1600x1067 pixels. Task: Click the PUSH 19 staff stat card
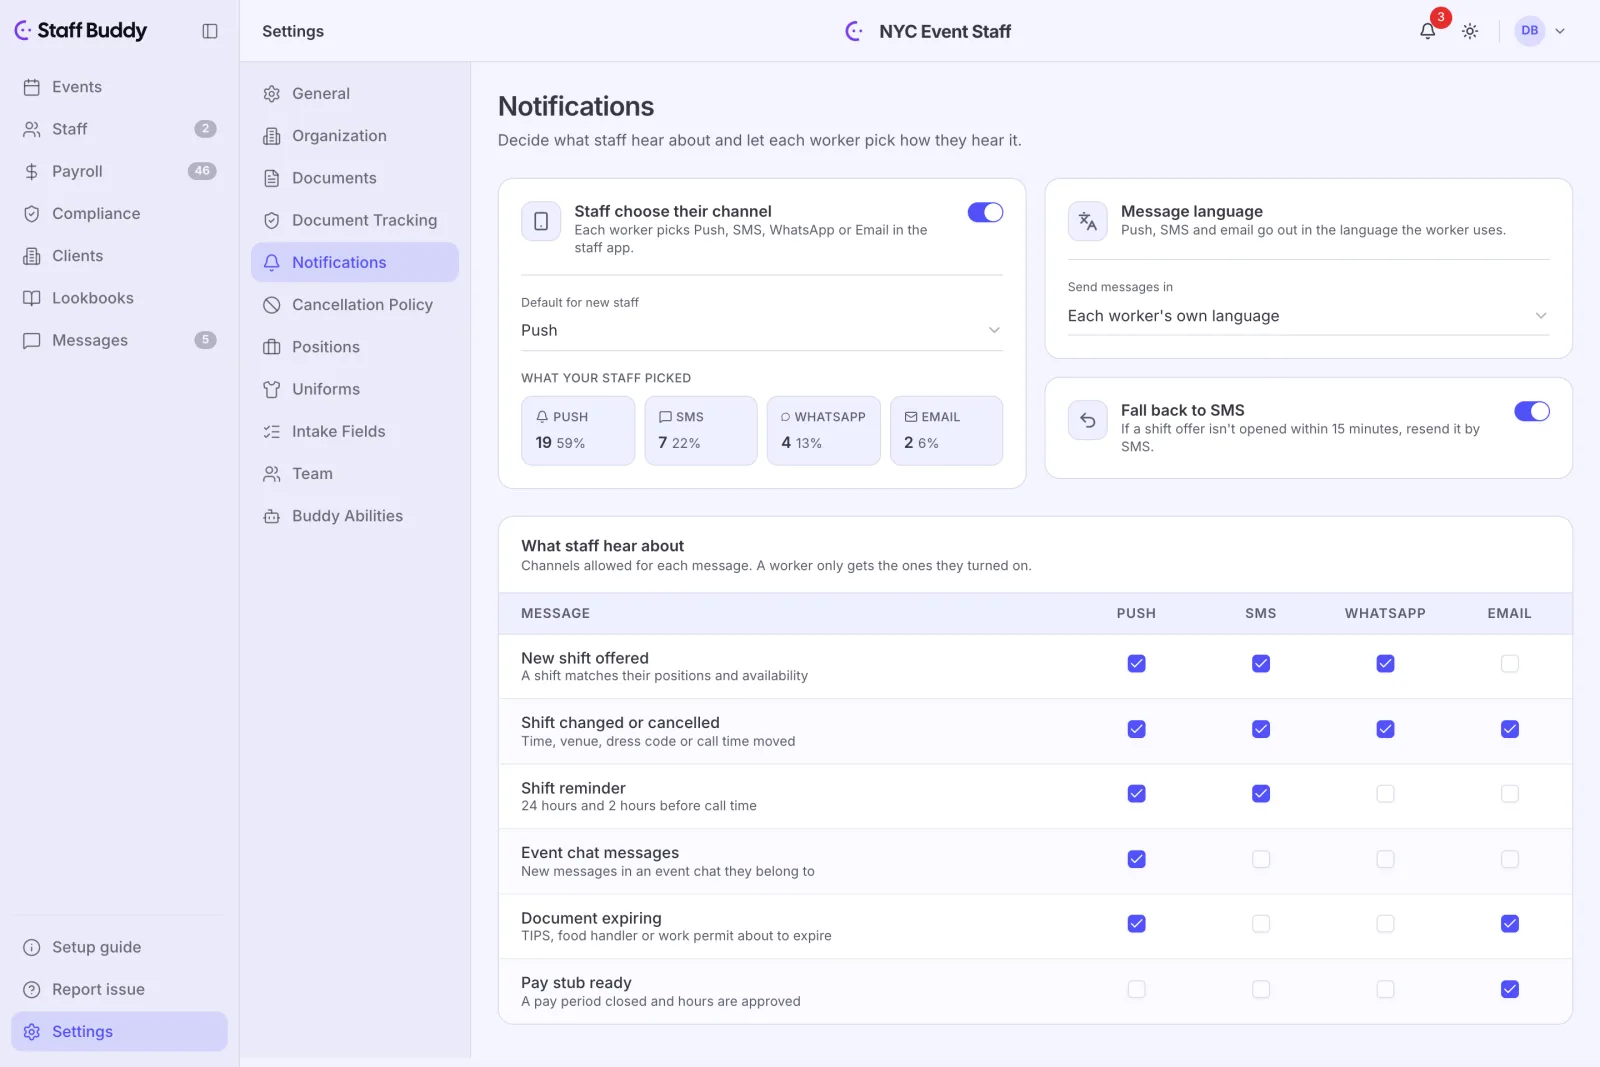pyautogui.click(x=578, y=430)
